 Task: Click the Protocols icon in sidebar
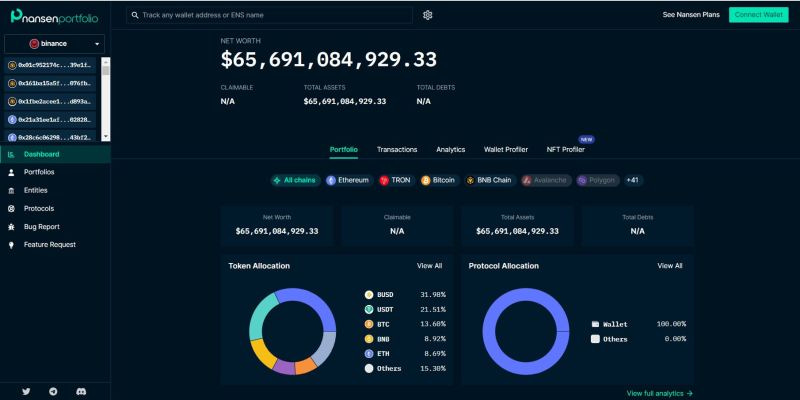pos(11,209)
